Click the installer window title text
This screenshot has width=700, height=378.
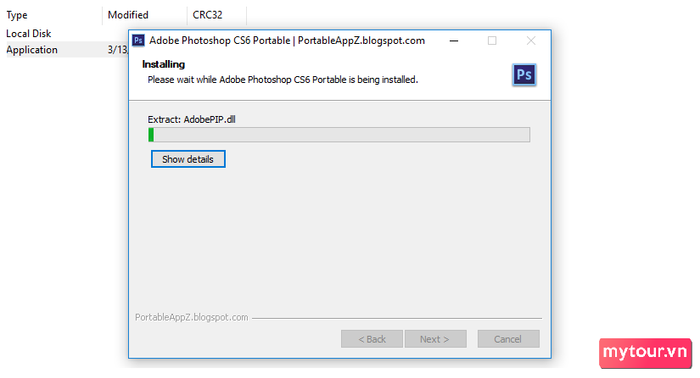click(x=287, y=41)
